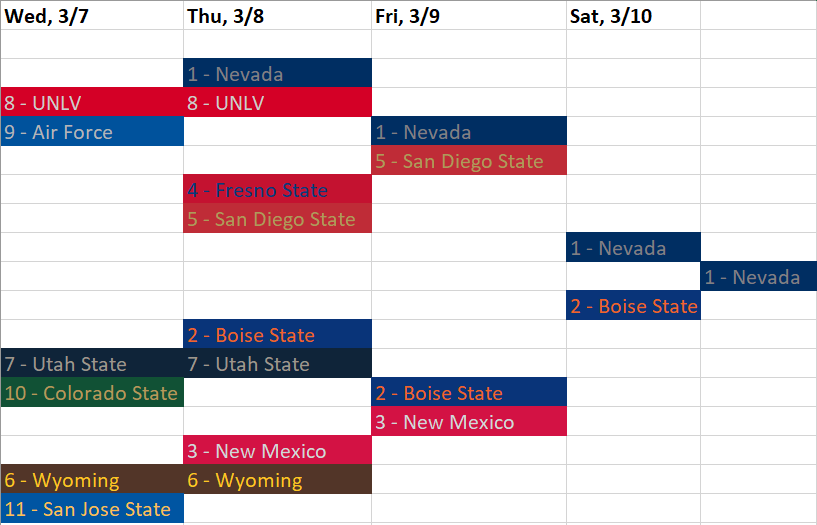This screenshot has width=817, height=525.
Task: Click the Sat, 3/10 header cell
Action: pyautogui.click(x=632, y=16)
